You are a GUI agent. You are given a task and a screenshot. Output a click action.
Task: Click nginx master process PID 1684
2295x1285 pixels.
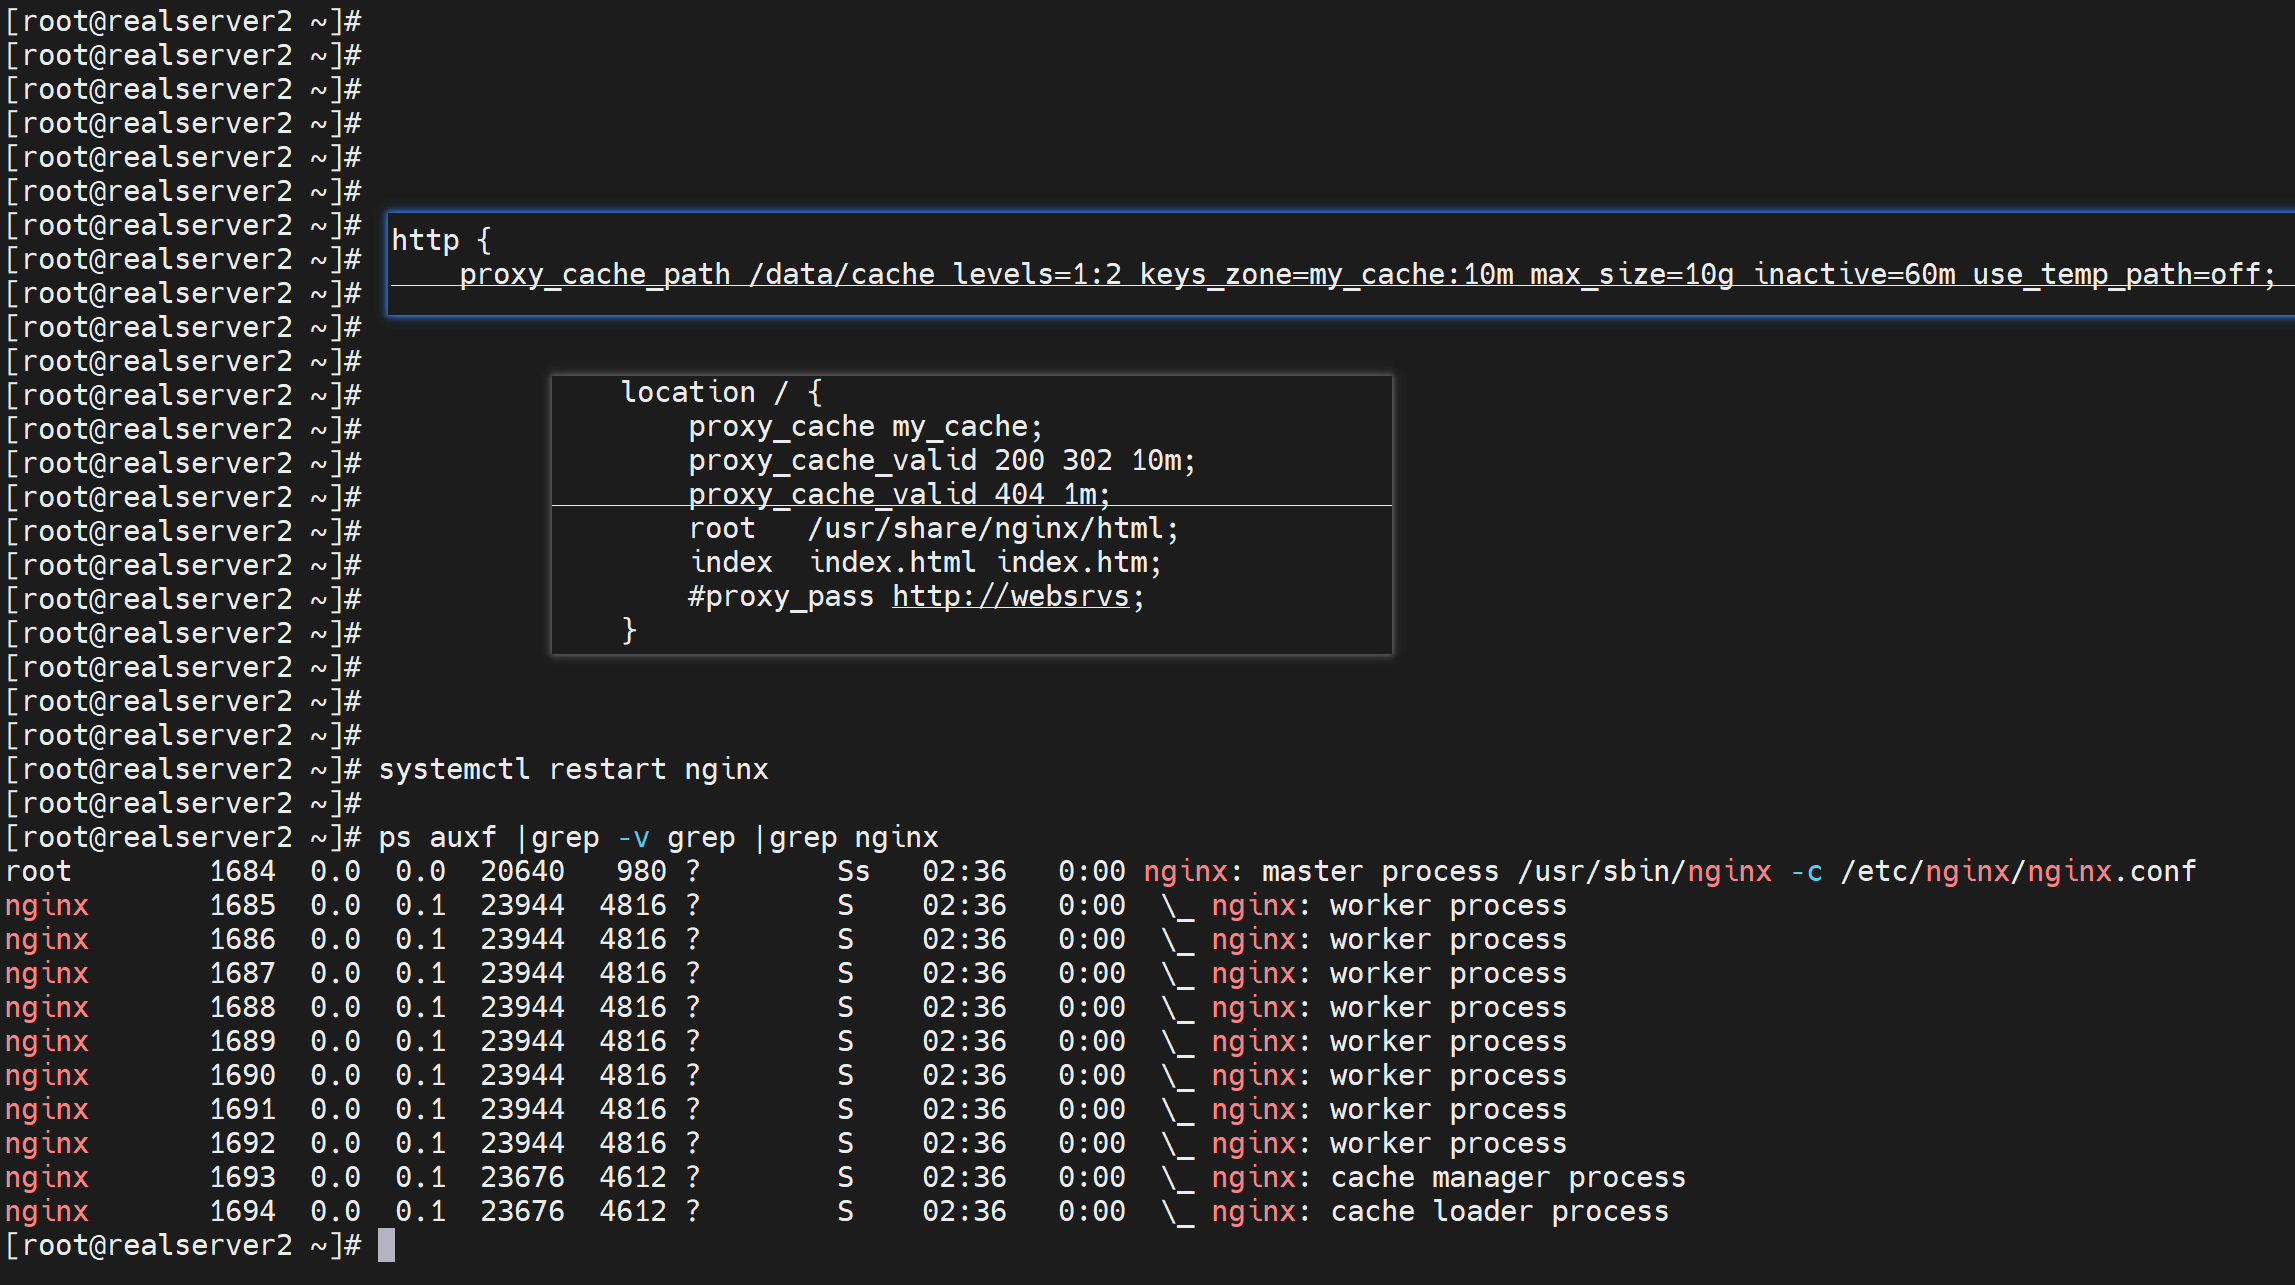tap(242, 871)
